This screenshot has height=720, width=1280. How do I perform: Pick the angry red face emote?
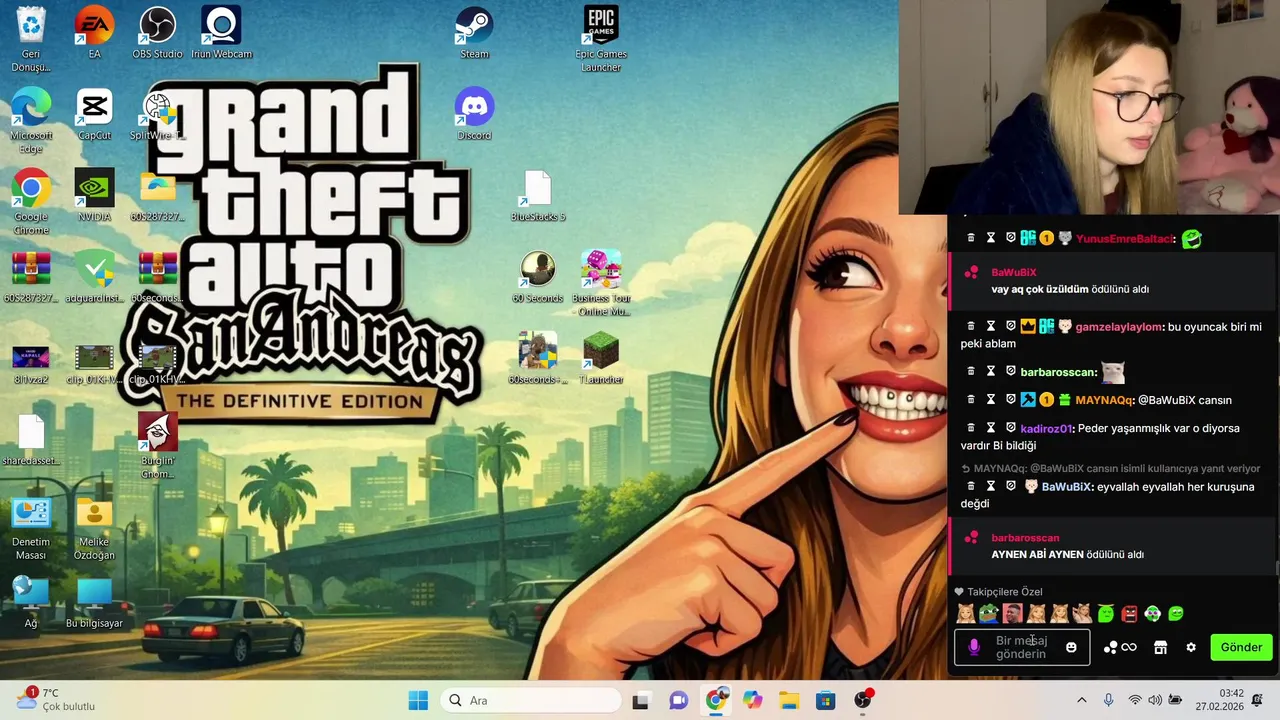1129,613
